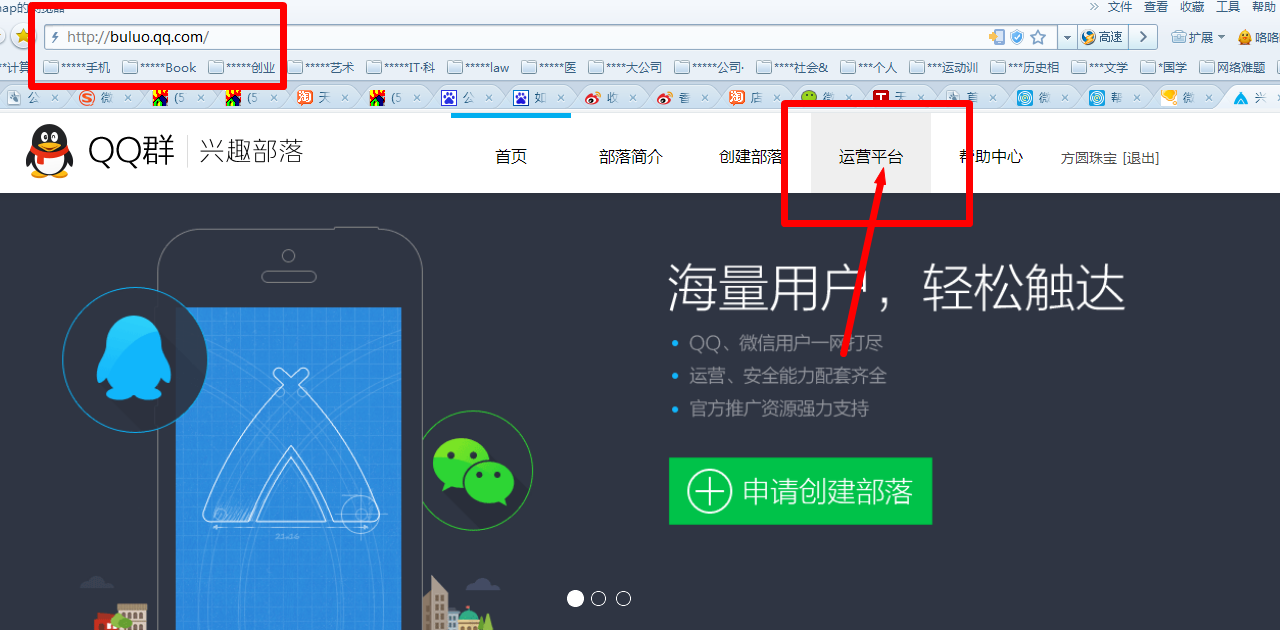
Task: Click the 海量用户，轻松触达 headline
Action: point(896,288)
